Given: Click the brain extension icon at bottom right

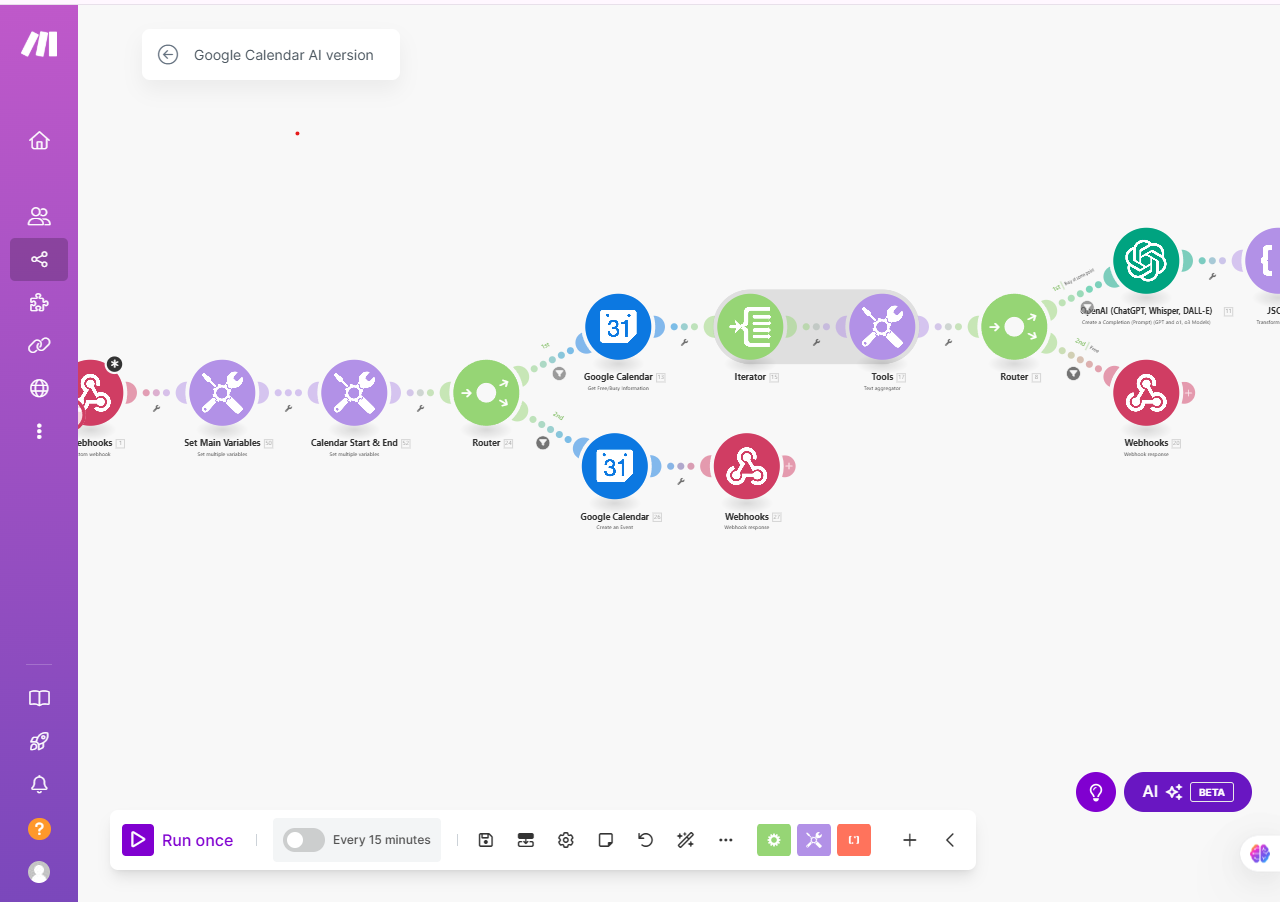Looking at the screenshot, I should 1260,853.
